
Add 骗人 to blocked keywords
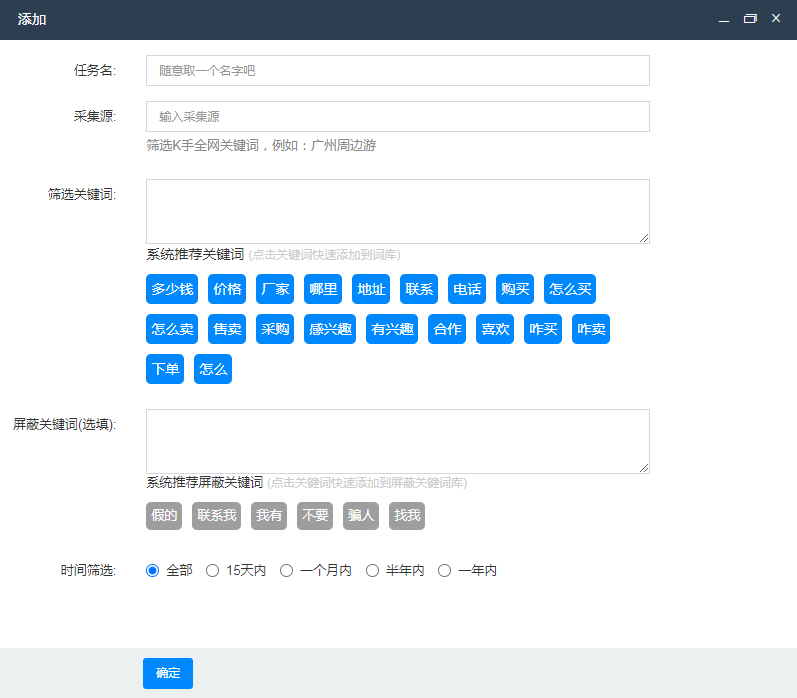click(x=361, y=516)
